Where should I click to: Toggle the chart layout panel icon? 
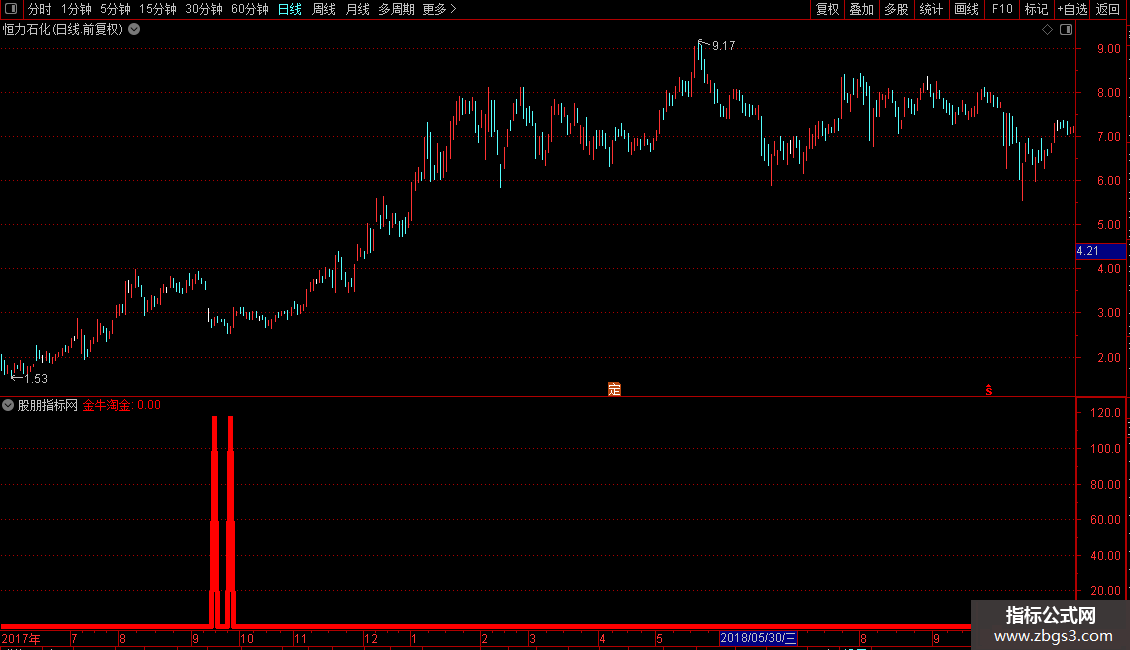pos(1066,30)
